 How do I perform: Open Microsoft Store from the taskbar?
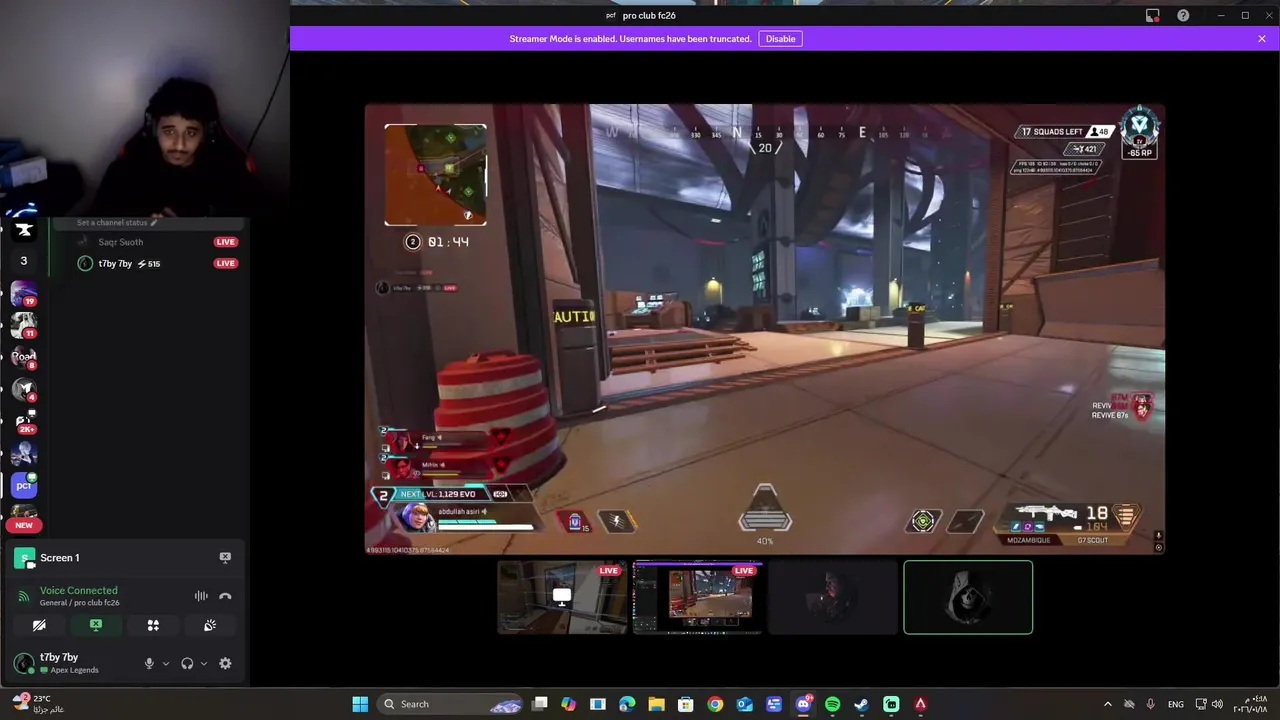coord(686,704)
